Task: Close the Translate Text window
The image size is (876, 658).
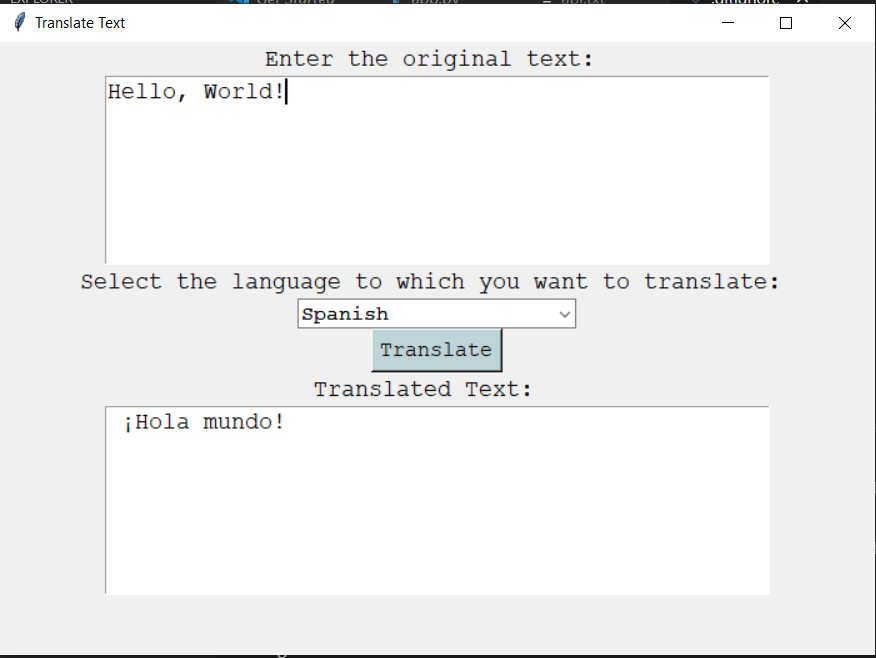Action: coord(844,22)
